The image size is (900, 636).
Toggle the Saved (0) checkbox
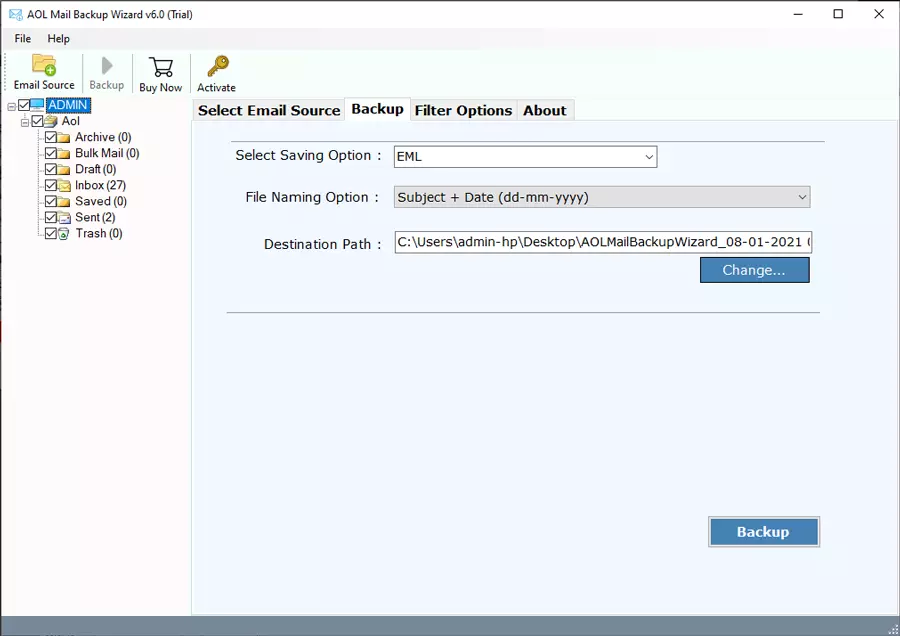51,201
